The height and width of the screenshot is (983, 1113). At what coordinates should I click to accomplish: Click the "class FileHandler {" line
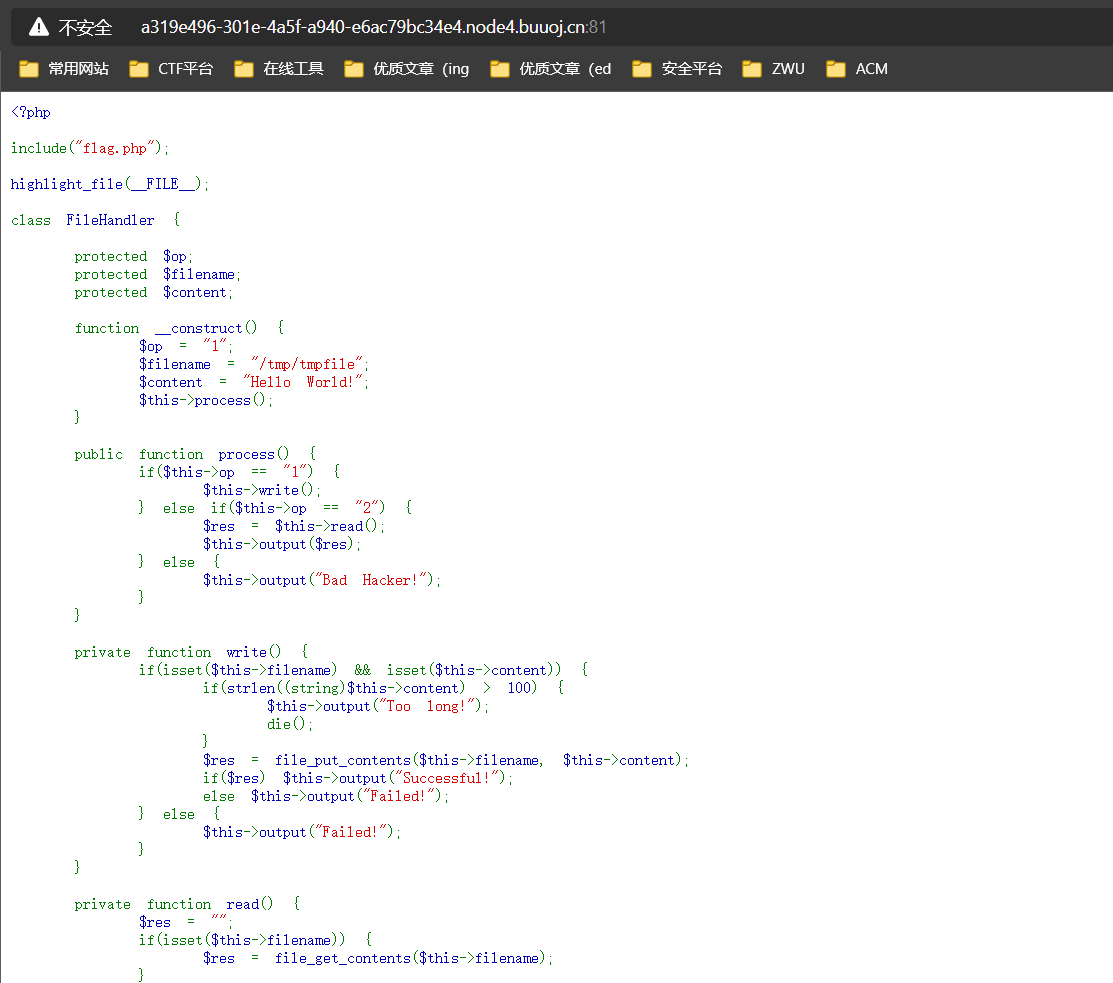click(x=96, y=220)
